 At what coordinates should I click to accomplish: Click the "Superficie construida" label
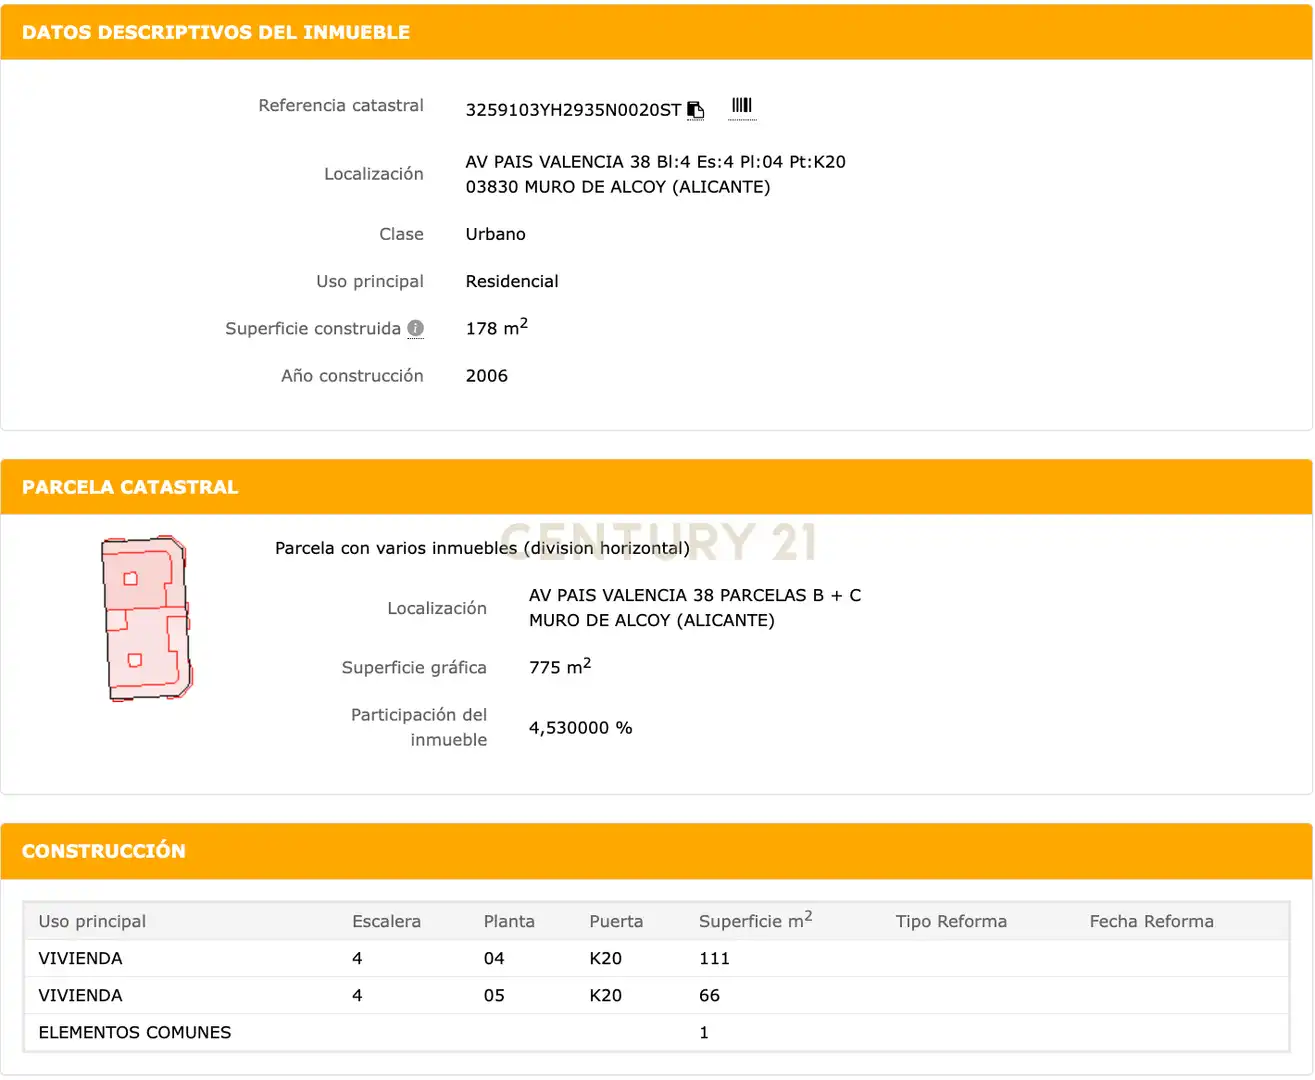click(x=313, y=328)
